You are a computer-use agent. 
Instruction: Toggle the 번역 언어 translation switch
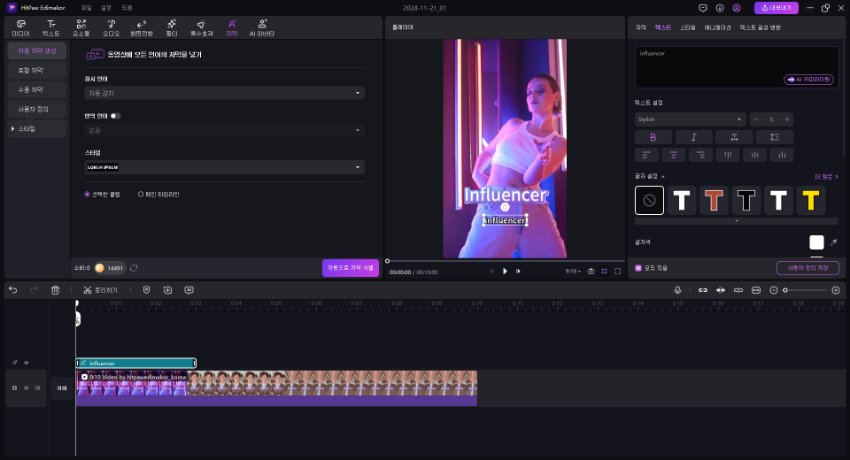click(x=116, y=116)
